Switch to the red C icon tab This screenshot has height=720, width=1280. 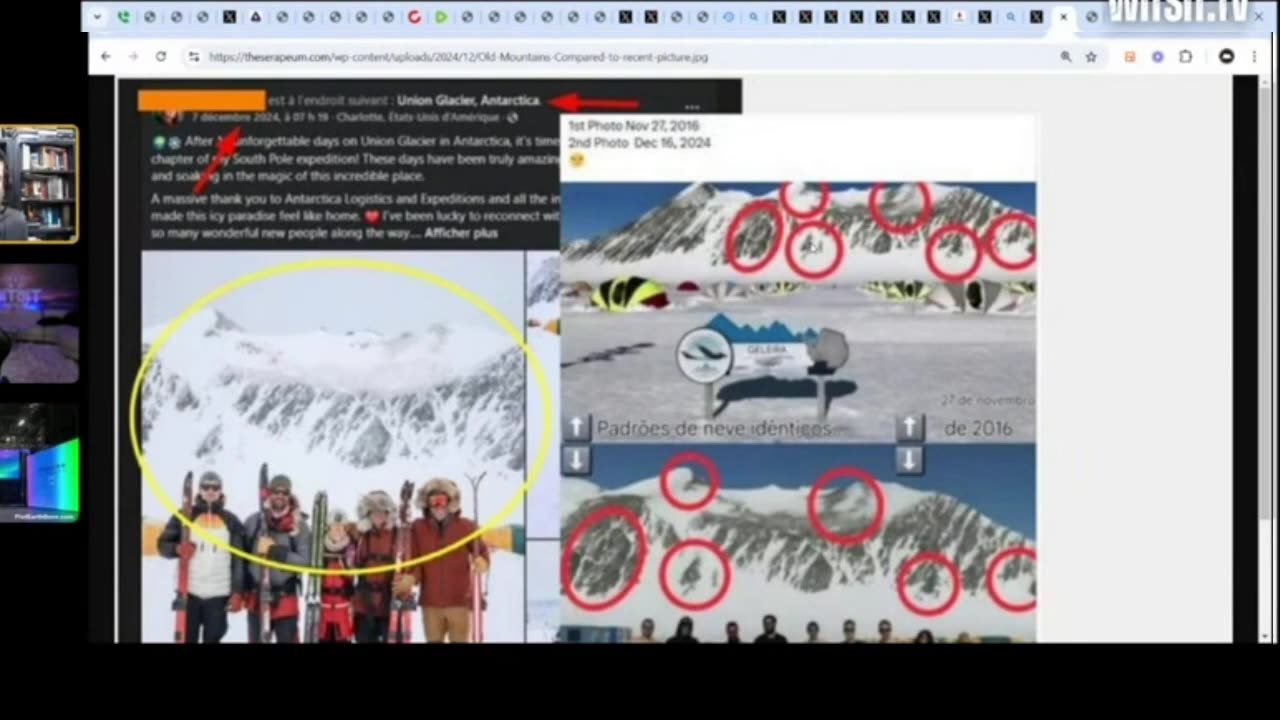click(414, 17)
